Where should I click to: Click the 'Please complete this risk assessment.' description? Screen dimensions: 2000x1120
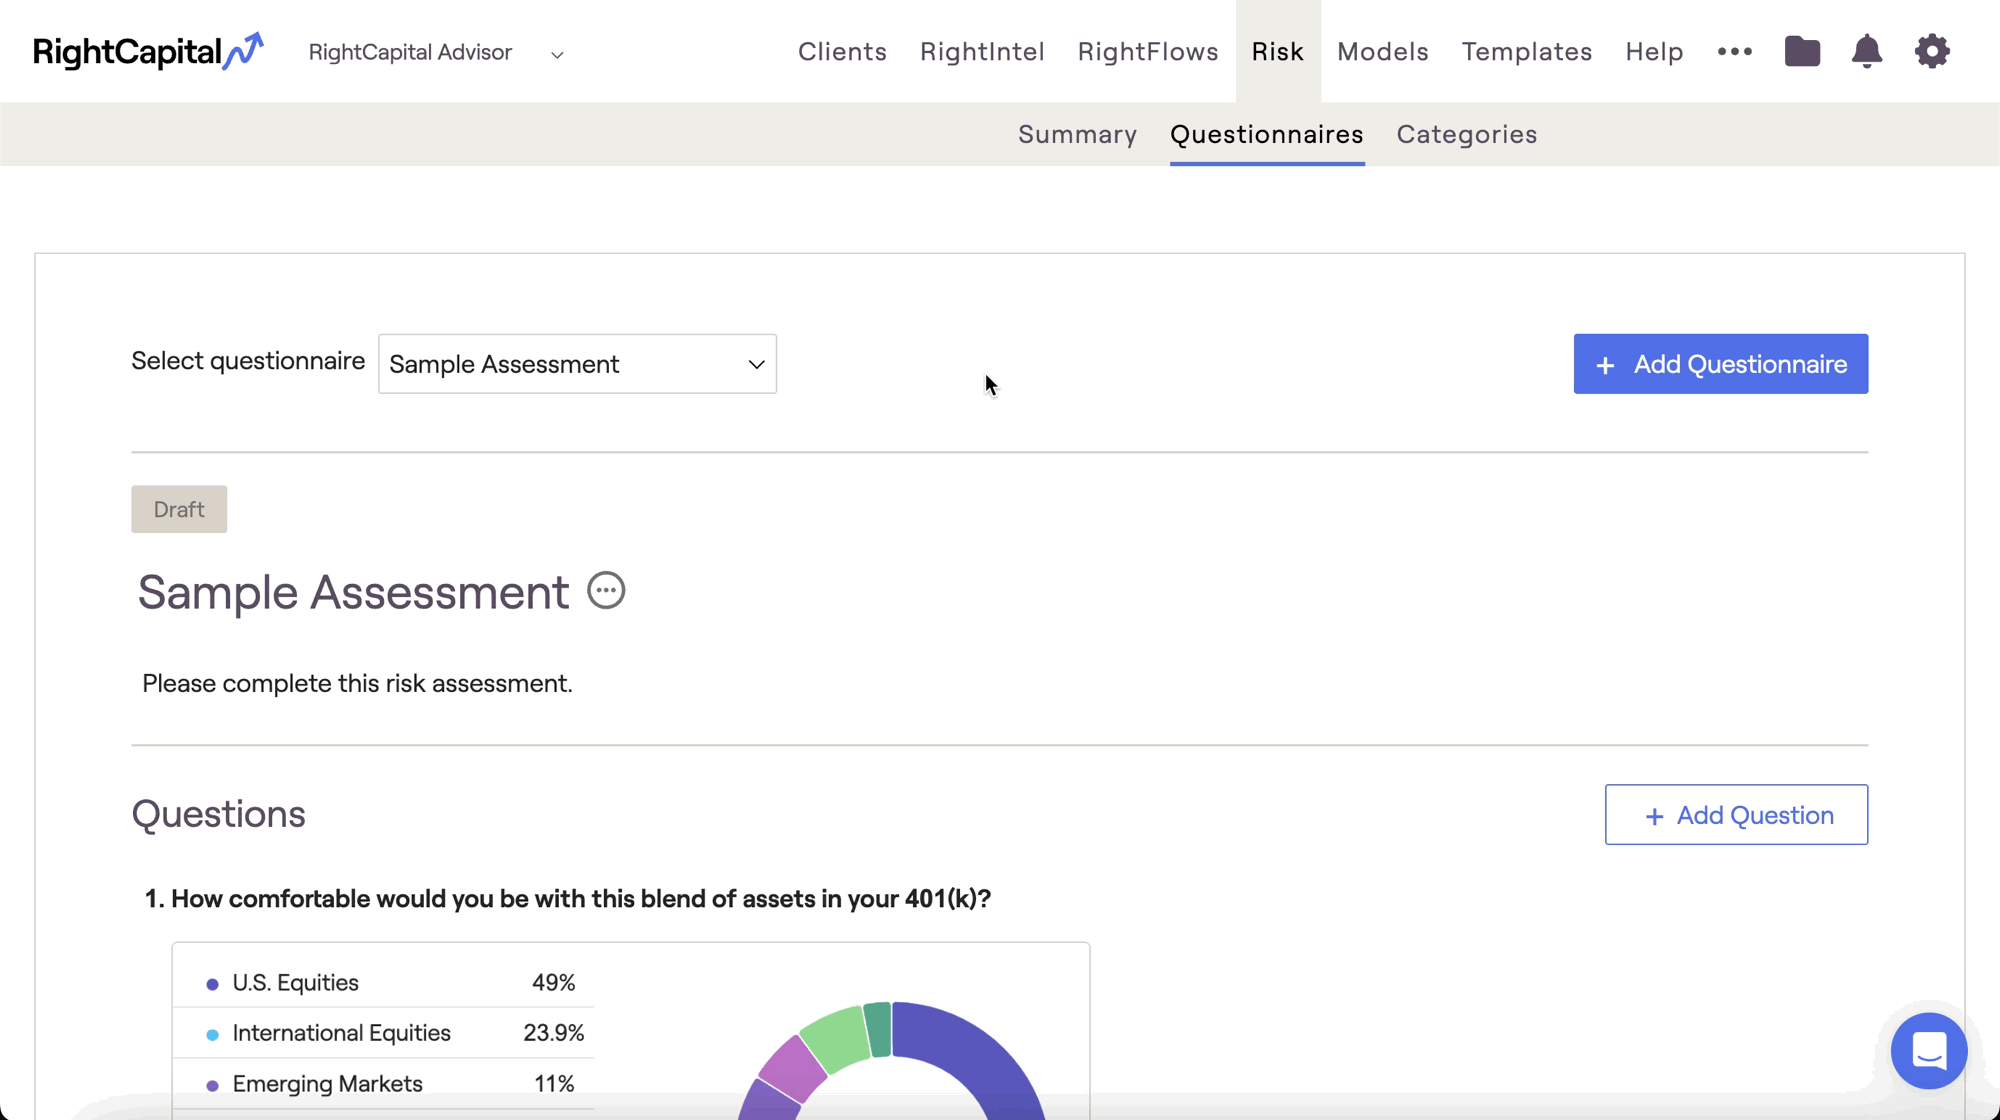pos(357,683)
